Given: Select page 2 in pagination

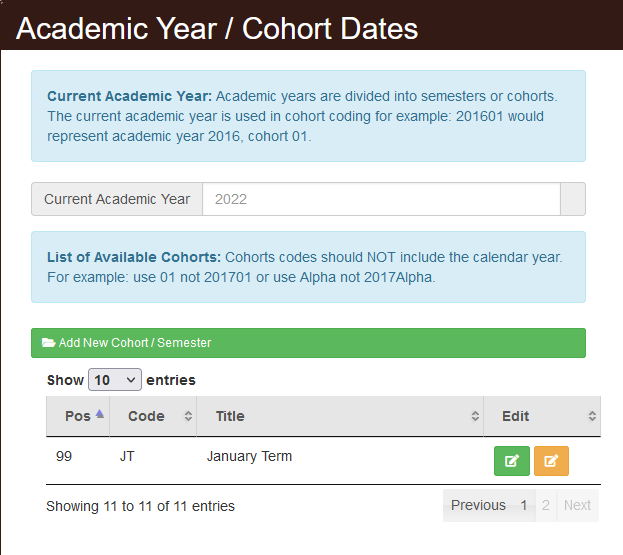Looking at the screenshot, I should point(546,505).
